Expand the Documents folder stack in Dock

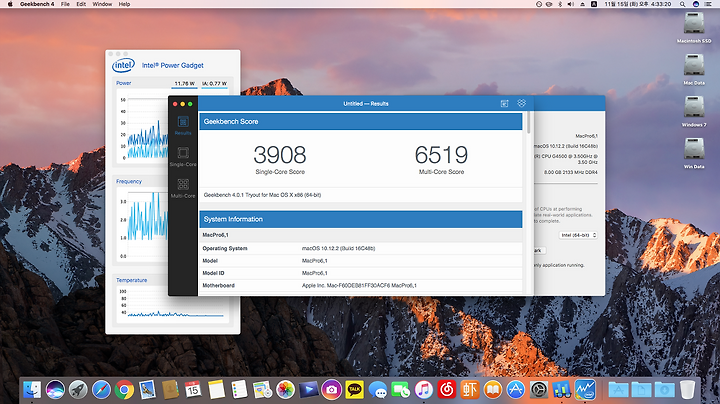coord(641,390)
